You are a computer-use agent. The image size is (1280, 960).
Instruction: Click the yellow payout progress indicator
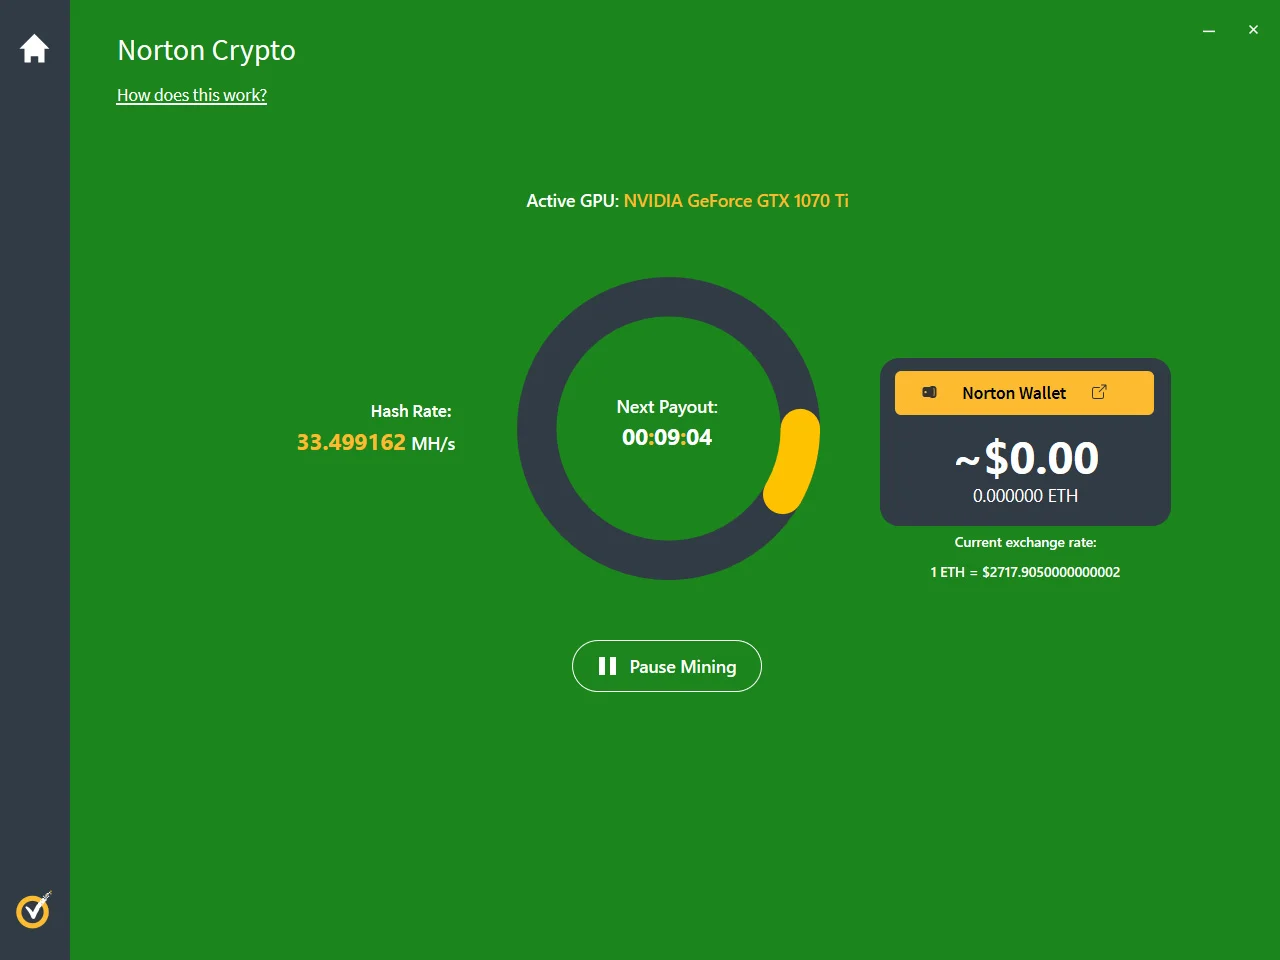[792, 461]
